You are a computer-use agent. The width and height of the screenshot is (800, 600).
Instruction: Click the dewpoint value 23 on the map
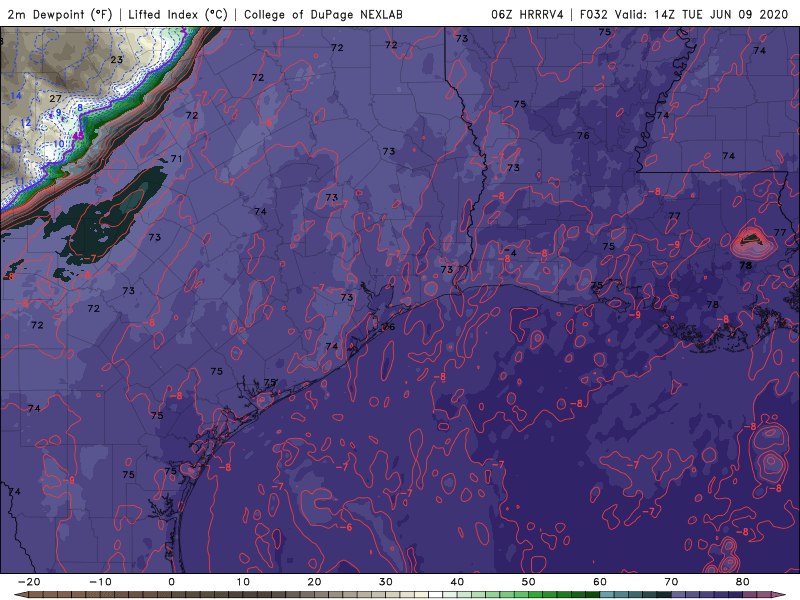pos(117,60)
